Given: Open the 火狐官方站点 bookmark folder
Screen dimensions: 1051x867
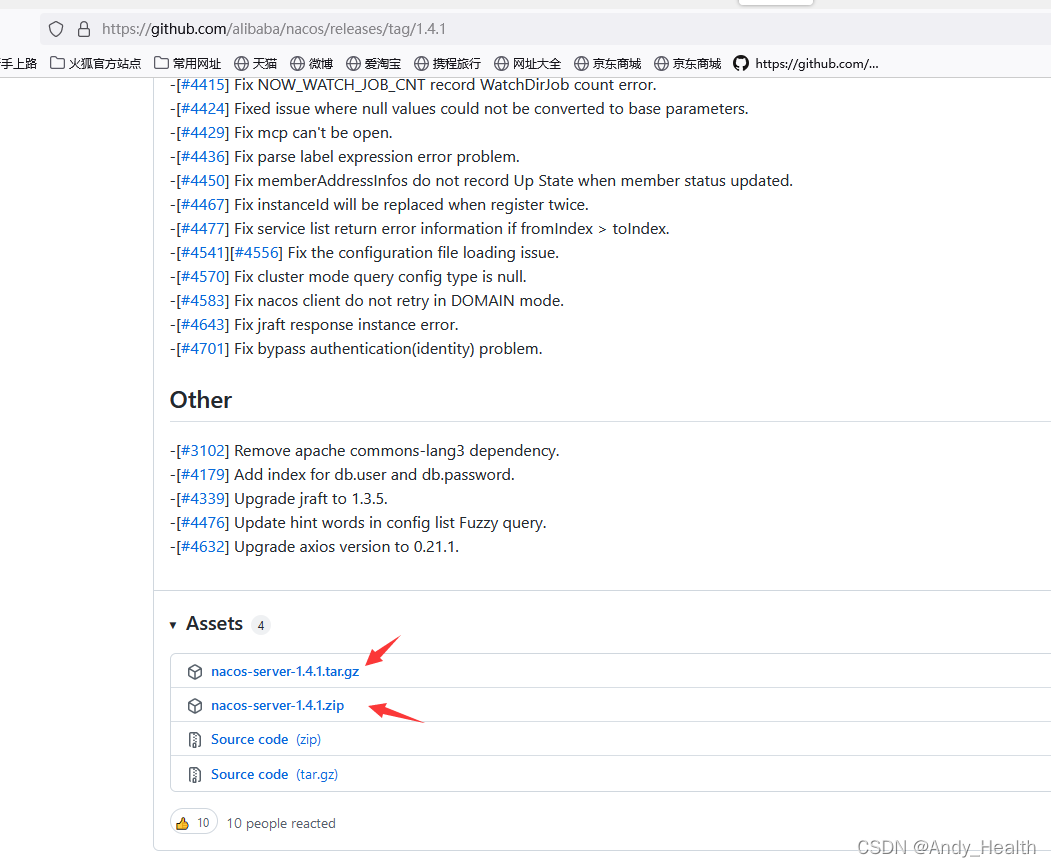Looking at the screenshot, I should [x=96, y=64].
